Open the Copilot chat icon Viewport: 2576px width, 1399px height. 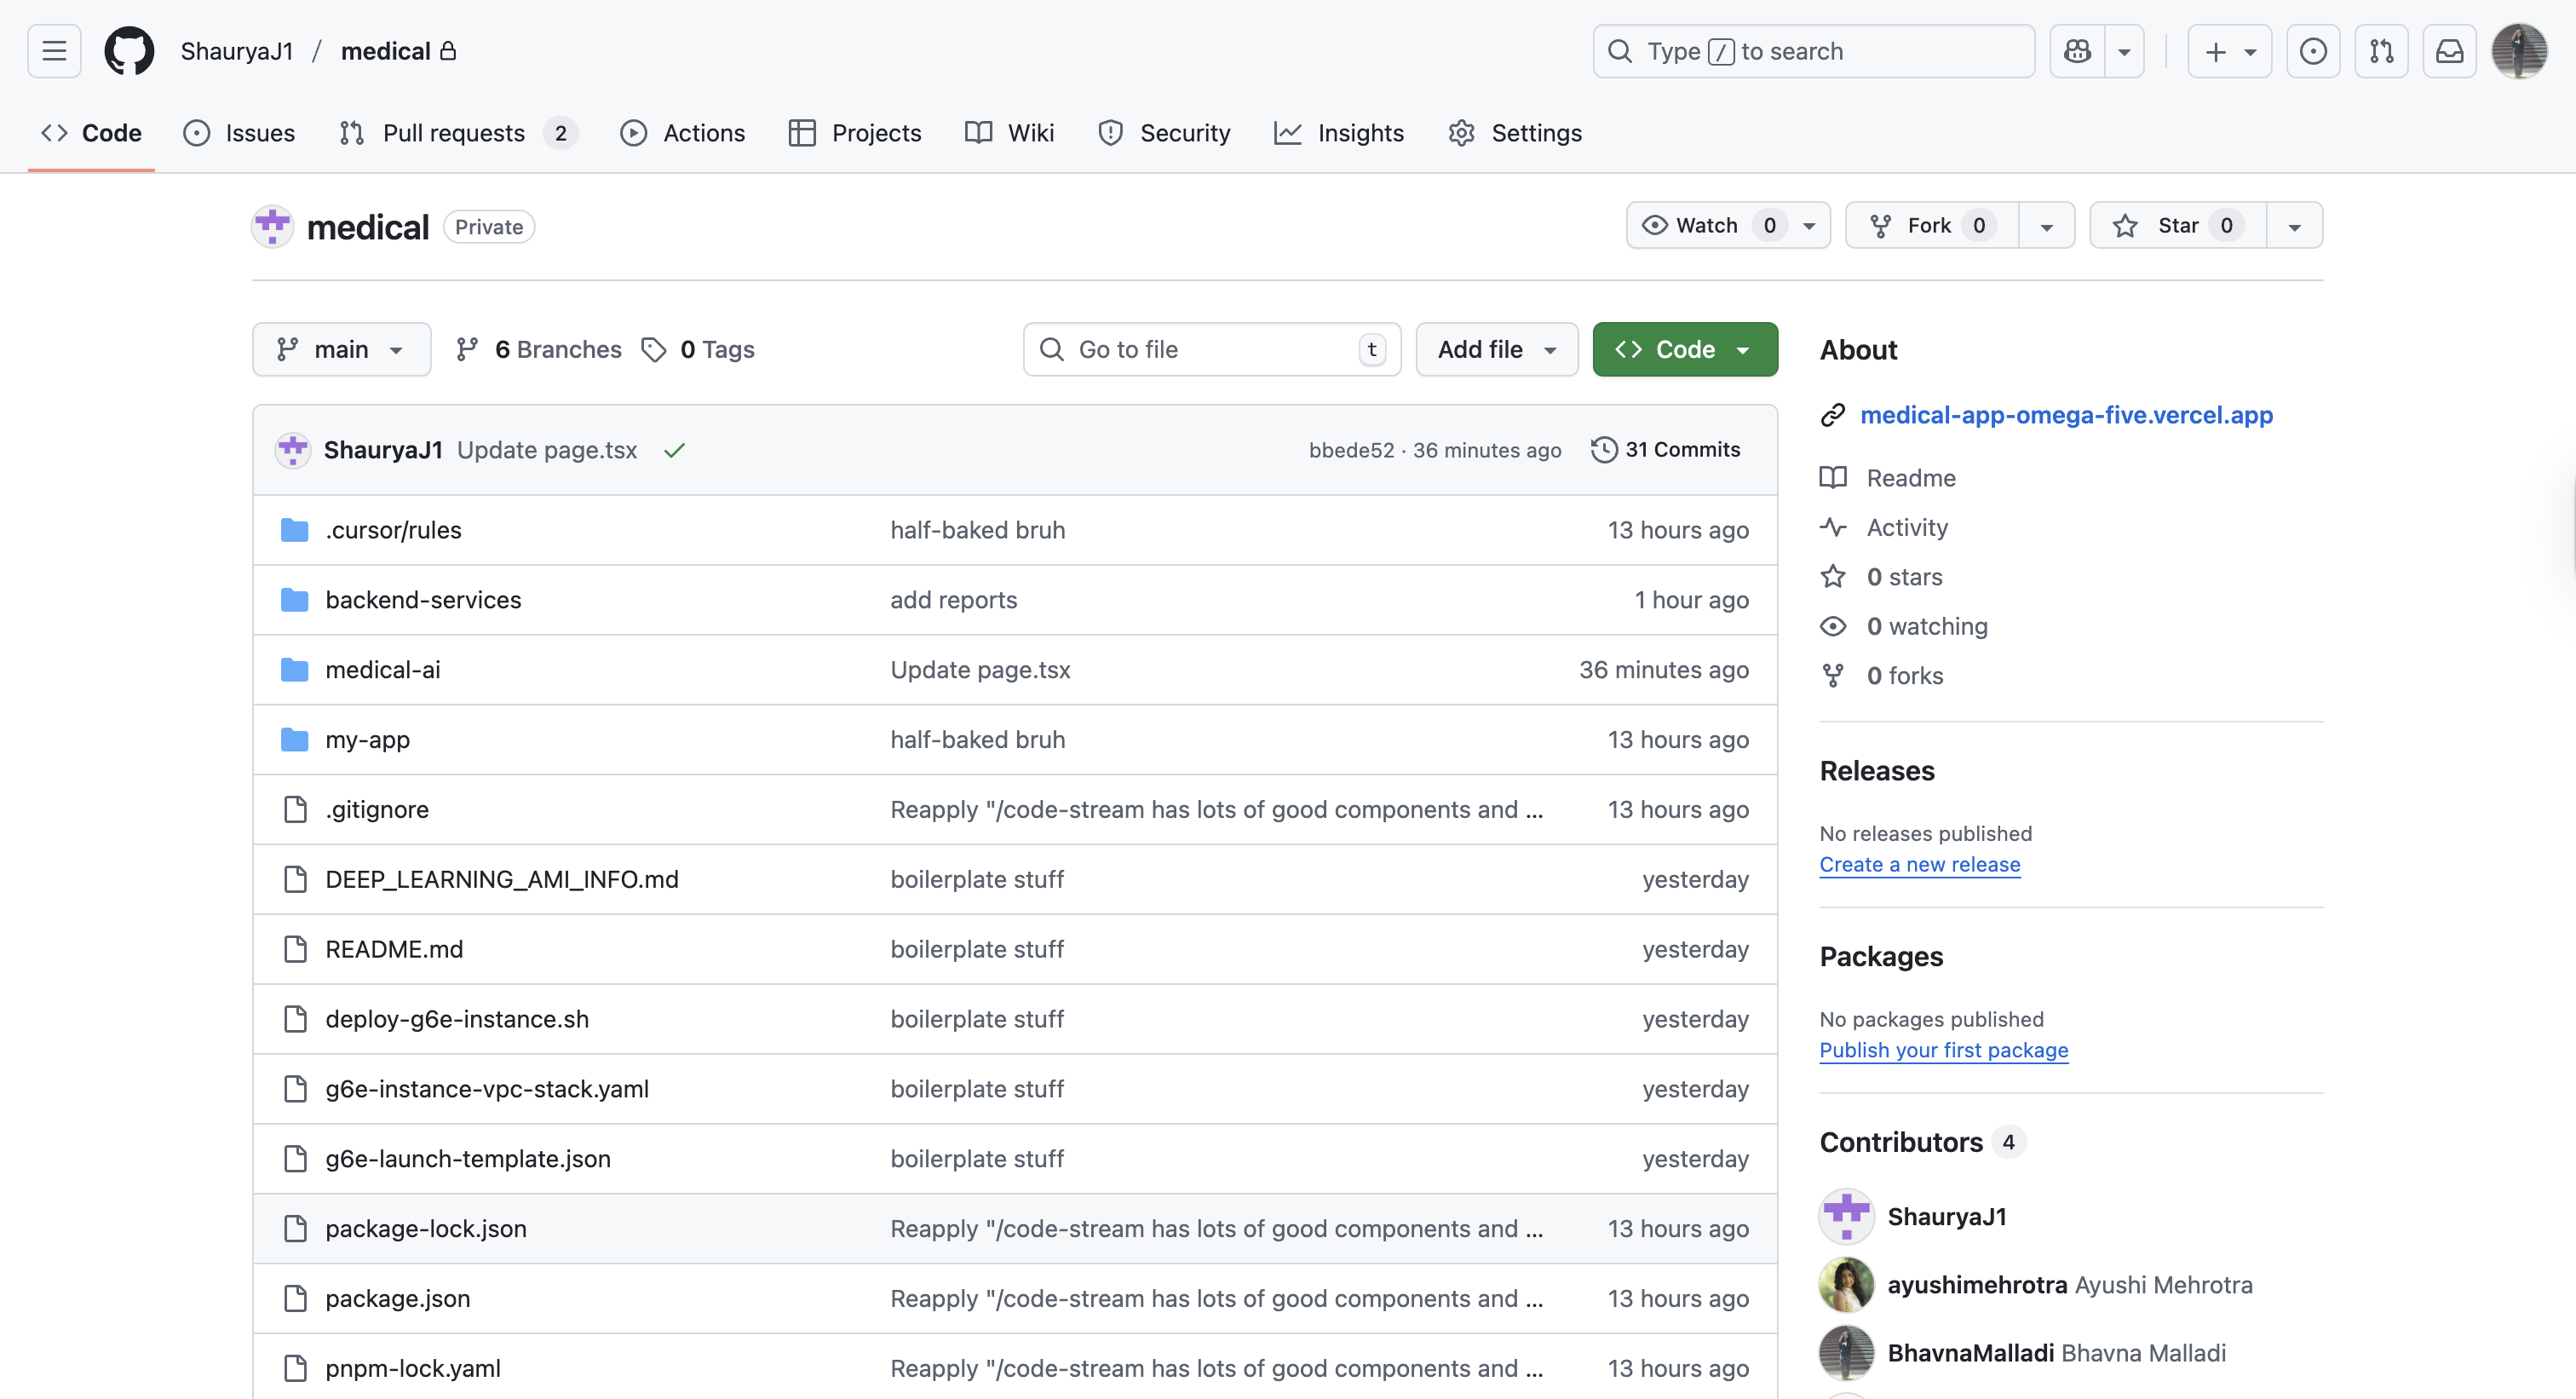(x=2077, y=51)
